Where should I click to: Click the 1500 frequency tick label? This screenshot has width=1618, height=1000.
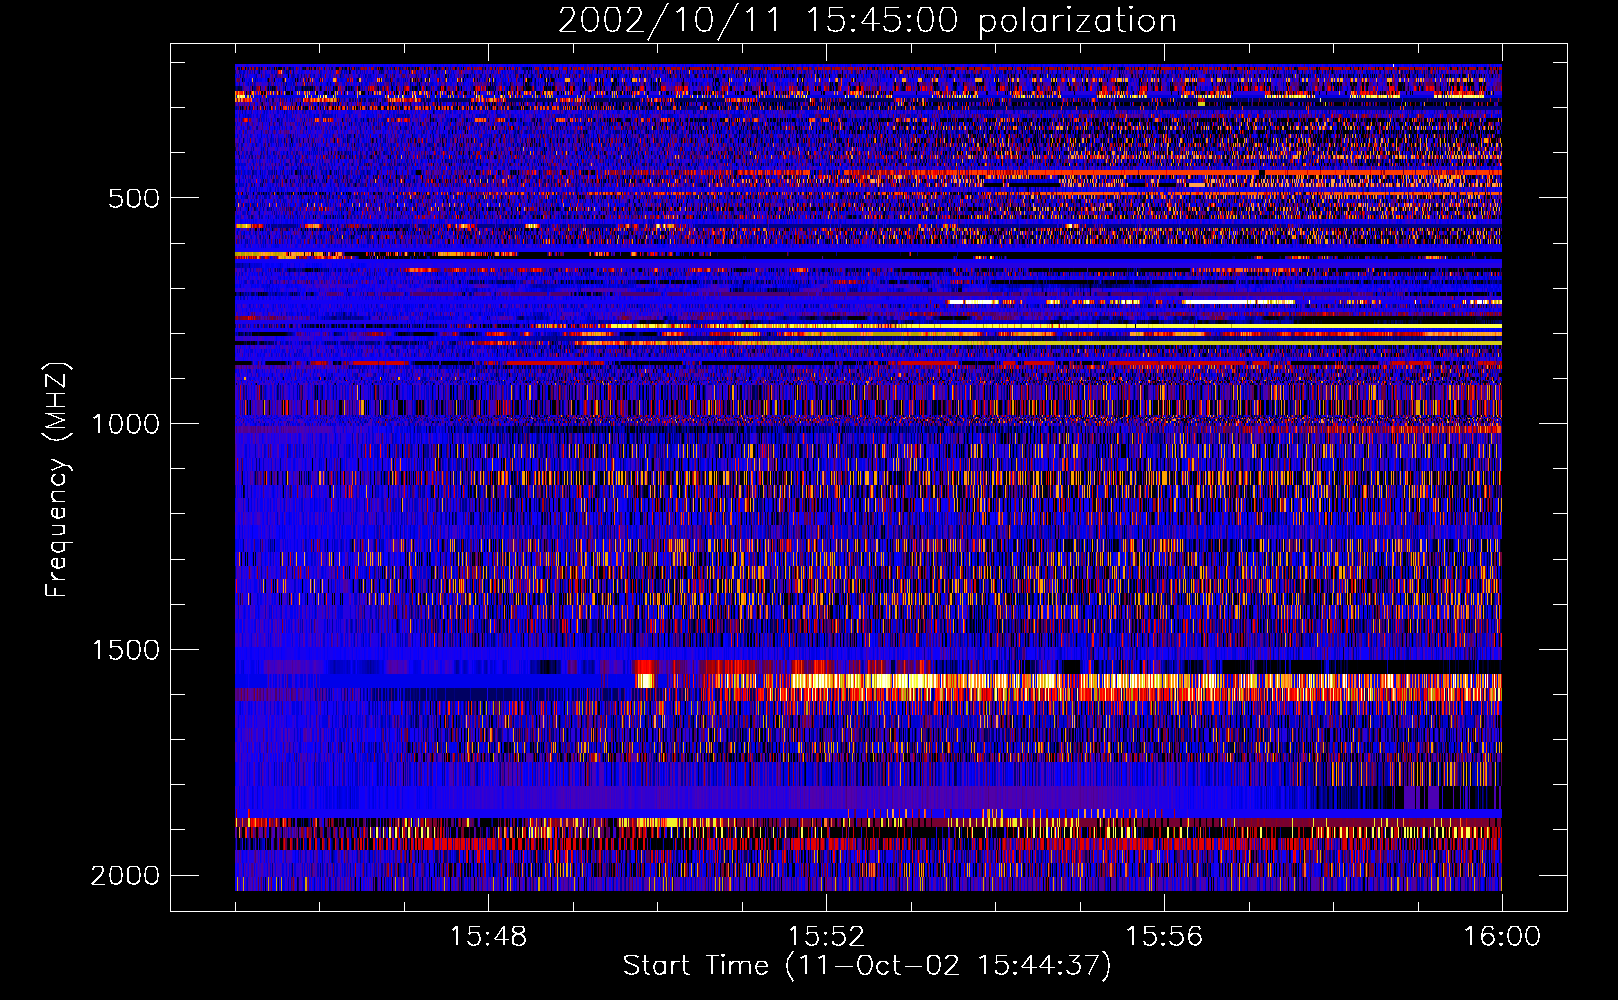[x=126, y=650]
